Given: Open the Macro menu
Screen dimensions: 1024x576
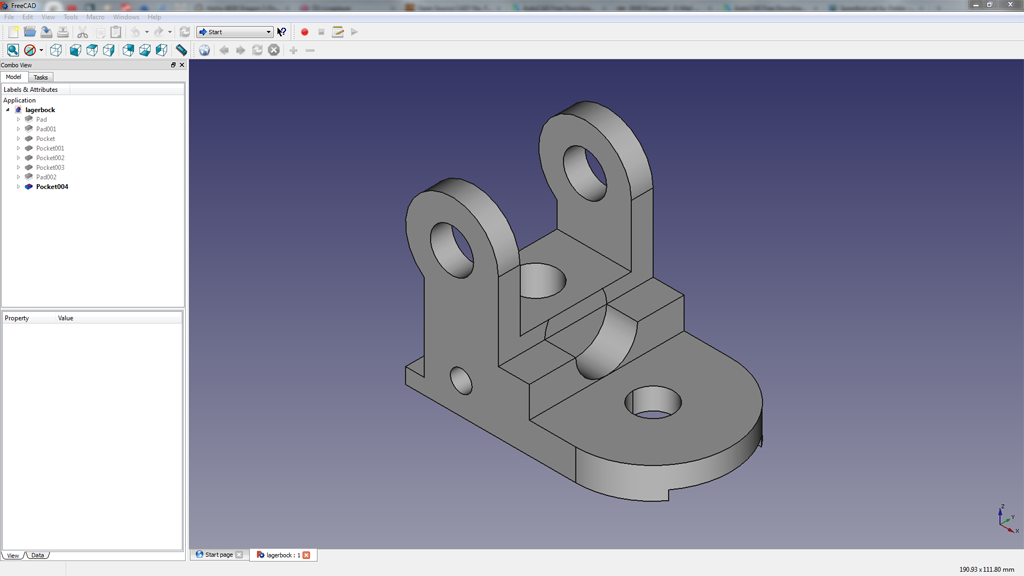Looking at the screenshot, I should pos(95,17).
